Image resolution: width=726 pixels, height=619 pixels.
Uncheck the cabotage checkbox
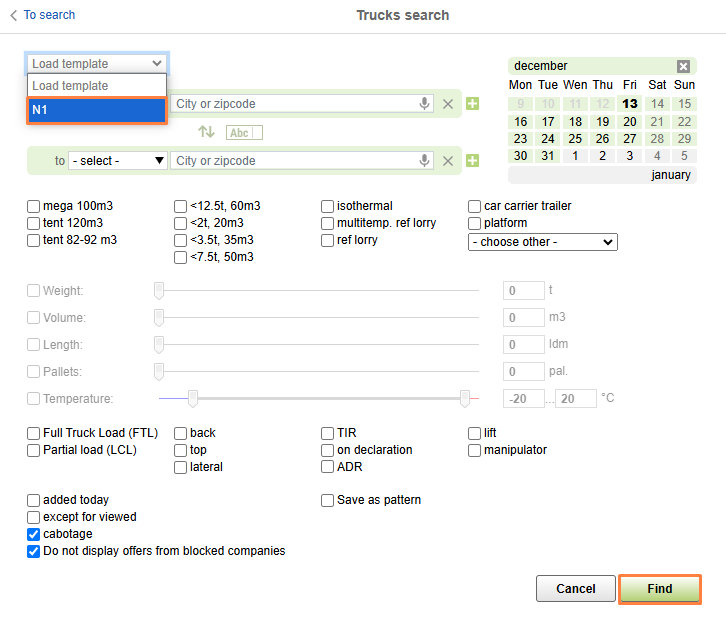(34, 534)
